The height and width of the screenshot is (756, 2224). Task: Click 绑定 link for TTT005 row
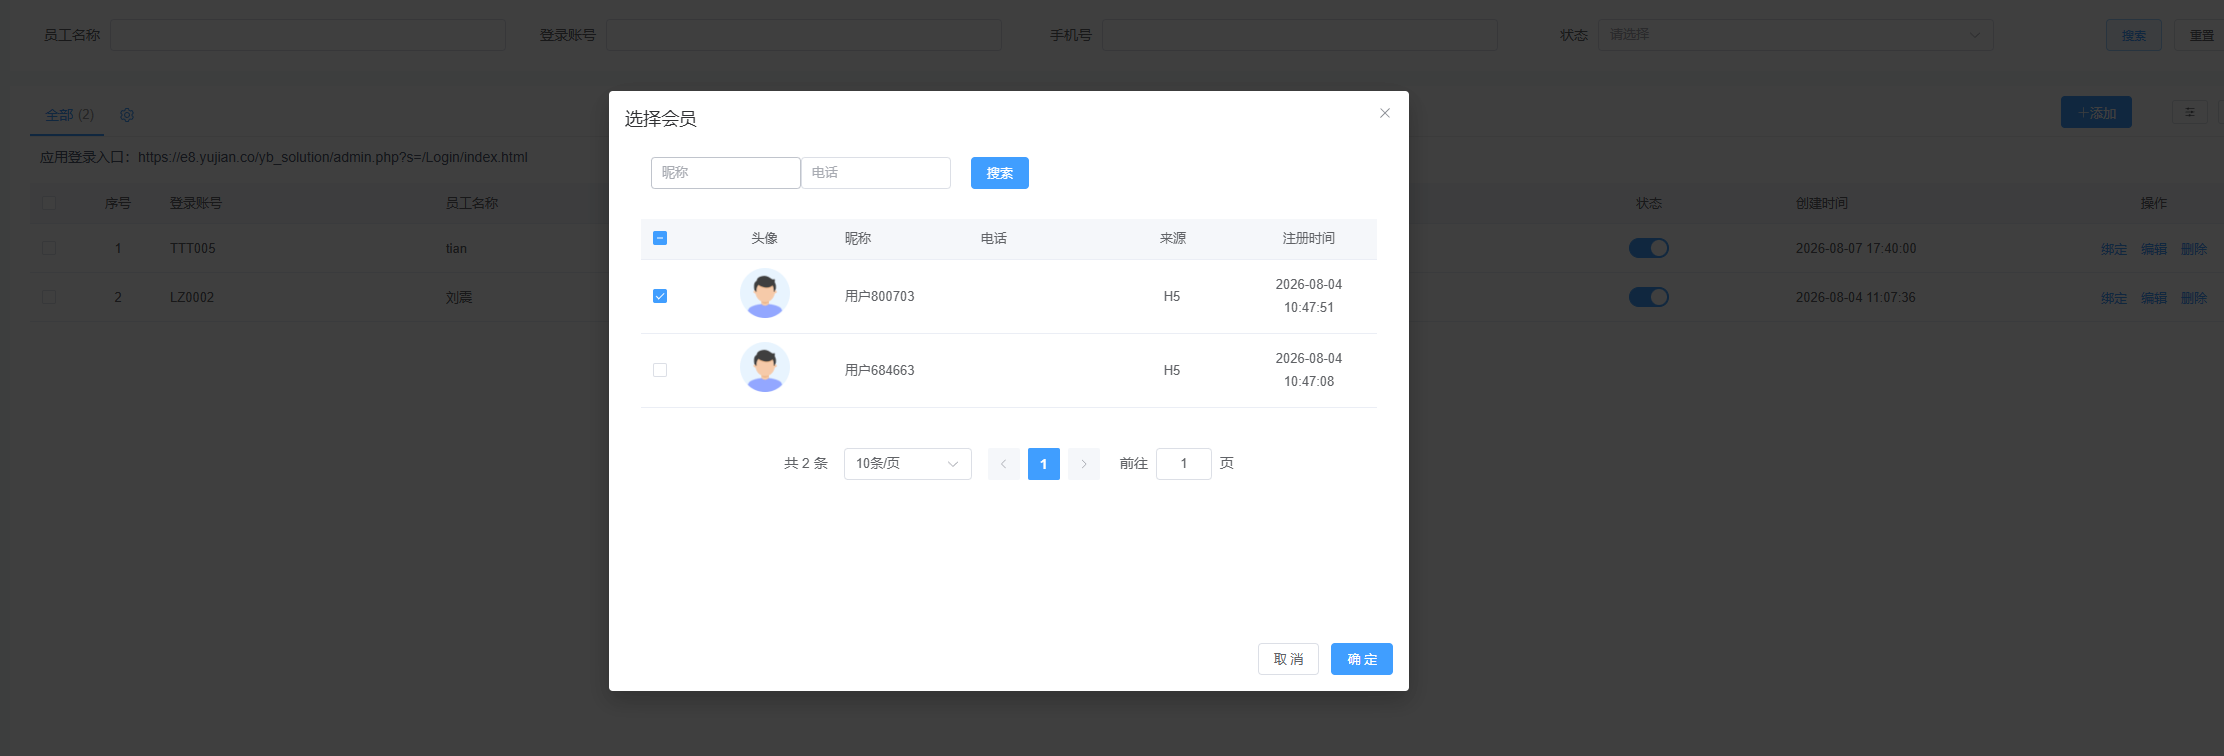[2114, 249]
